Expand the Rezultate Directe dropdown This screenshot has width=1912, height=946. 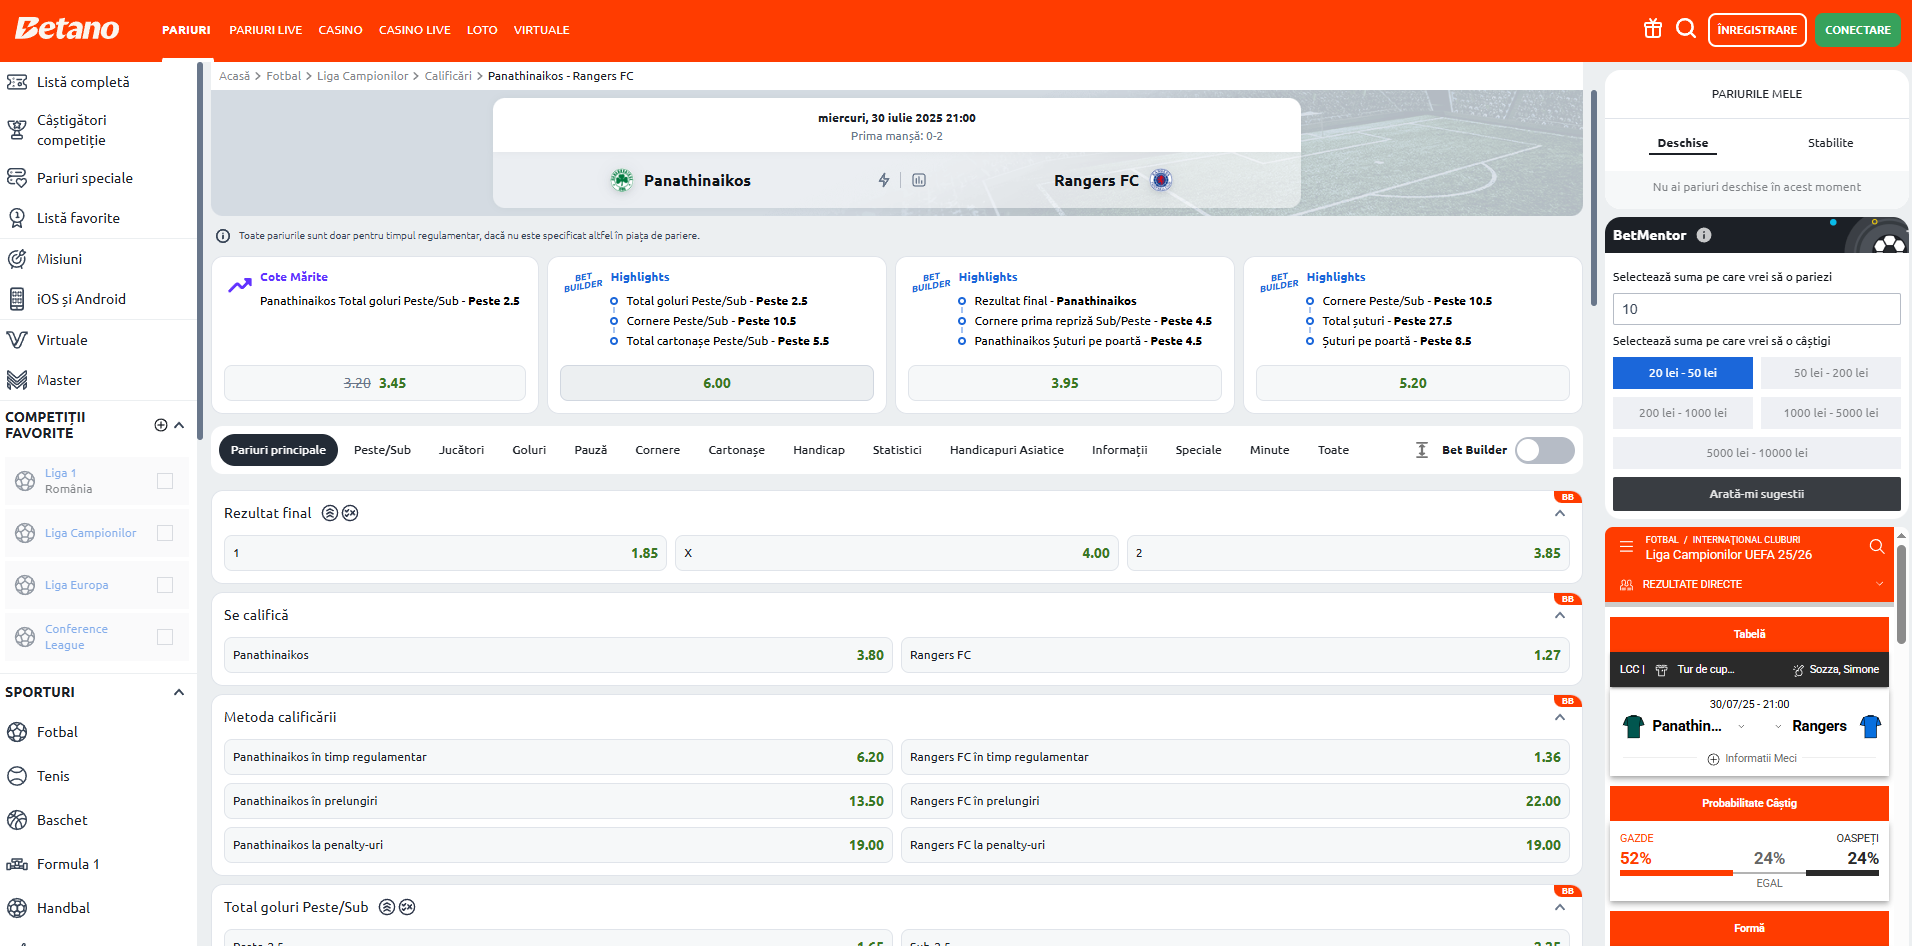1879,584
